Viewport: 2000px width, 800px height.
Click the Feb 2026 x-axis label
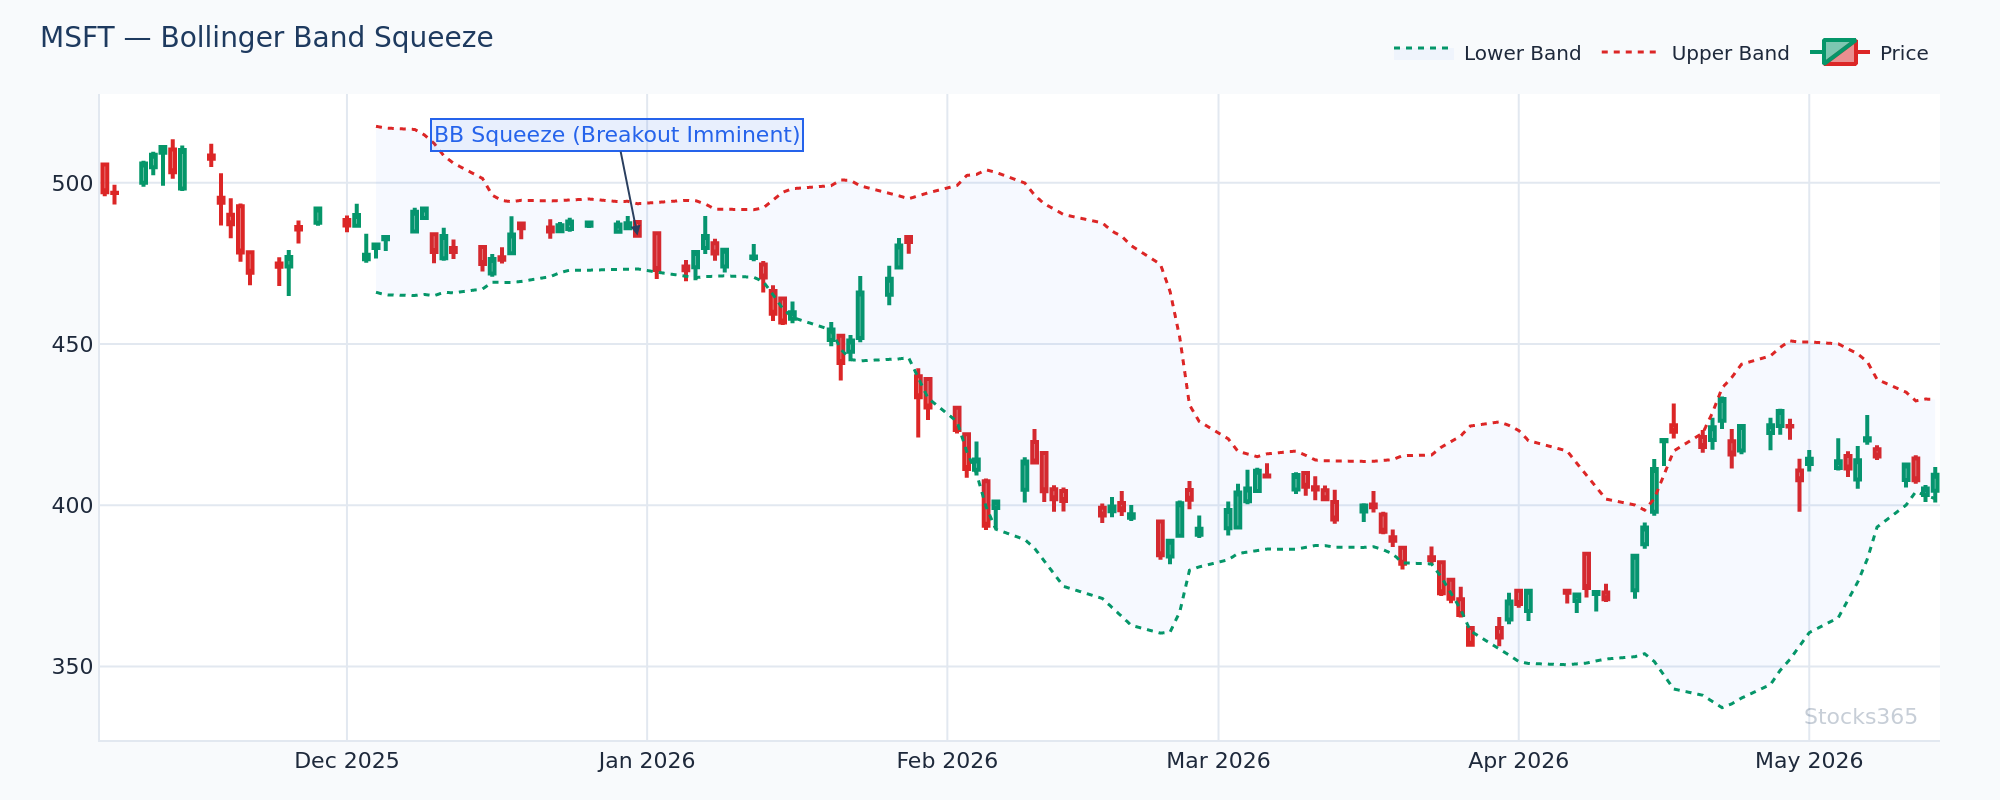point(947,761)
